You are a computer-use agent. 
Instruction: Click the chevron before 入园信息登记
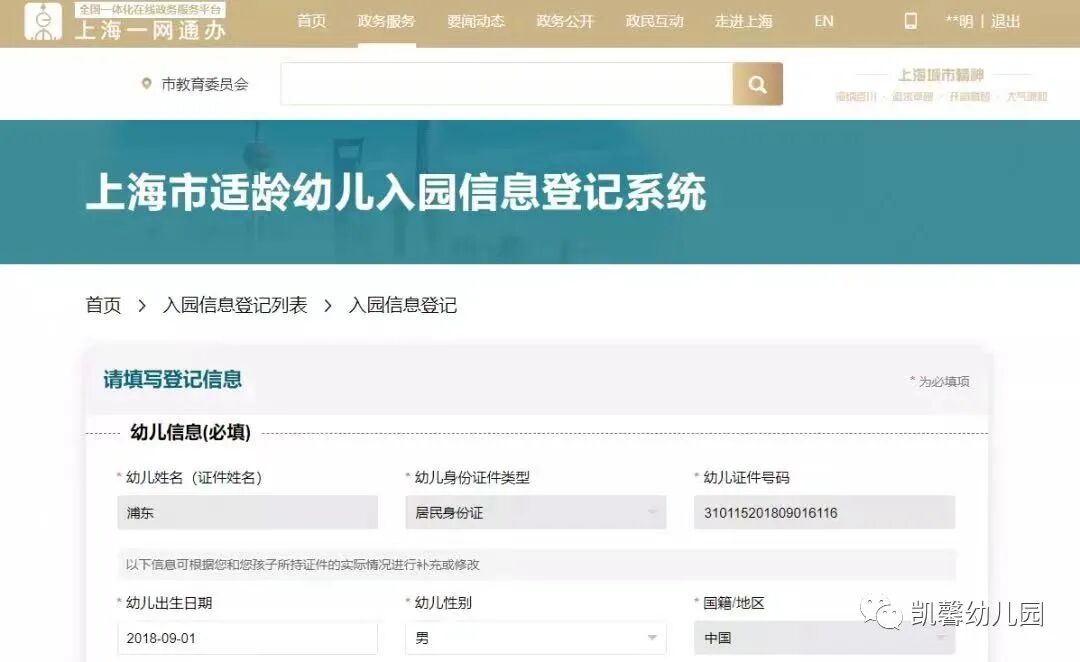coord(326,305)
